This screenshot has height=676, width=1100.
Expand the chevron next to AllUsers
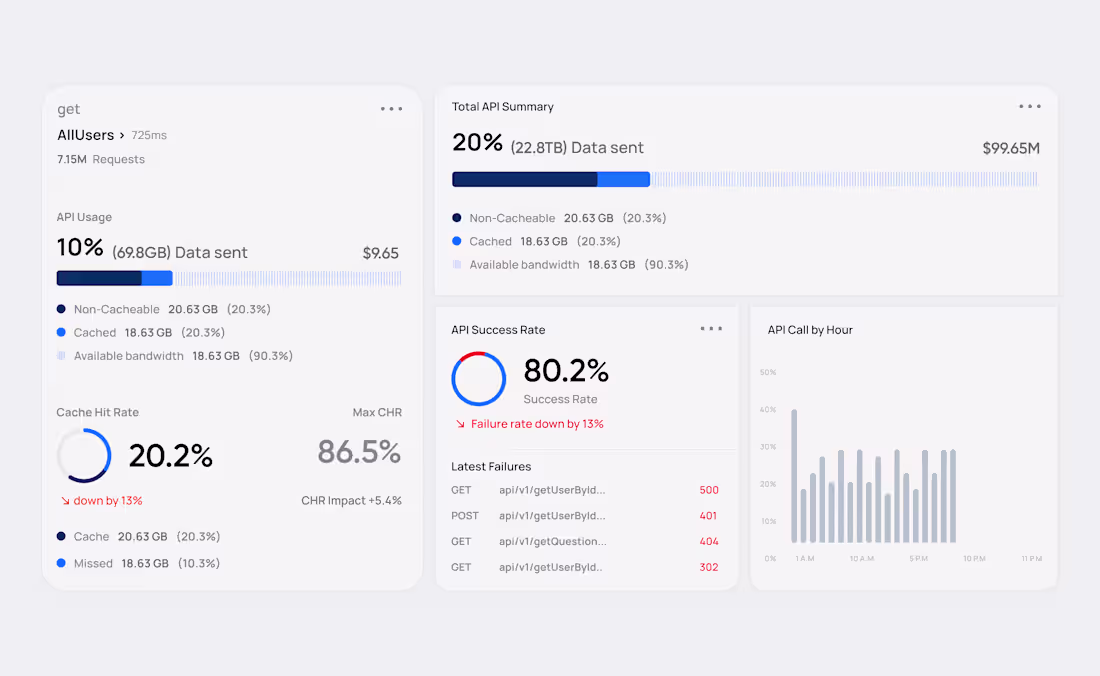122,135
